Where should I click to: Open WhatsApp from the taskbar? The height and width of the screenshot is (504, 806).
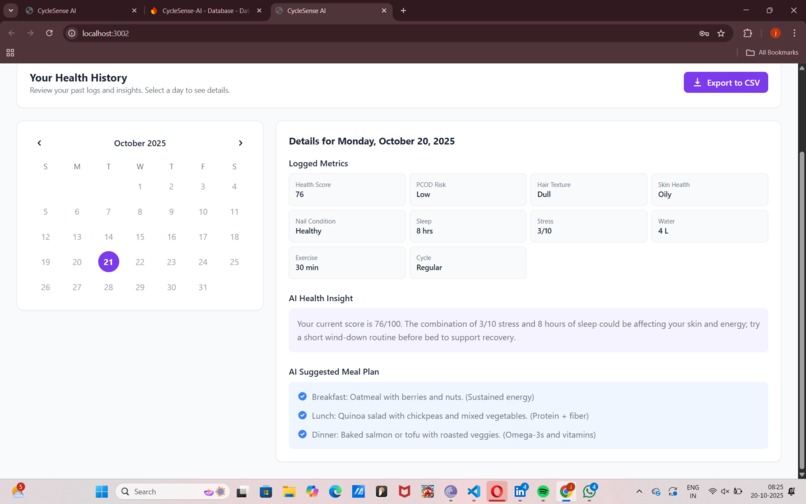point(590,492)
